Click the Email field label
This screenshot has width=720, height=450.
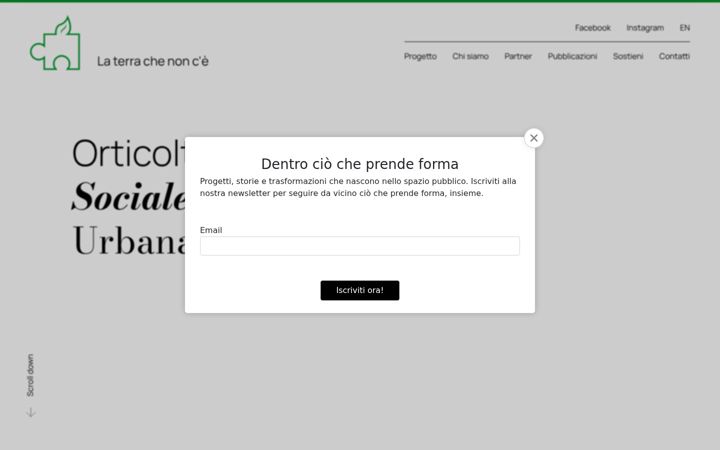(x=211, y=230)
